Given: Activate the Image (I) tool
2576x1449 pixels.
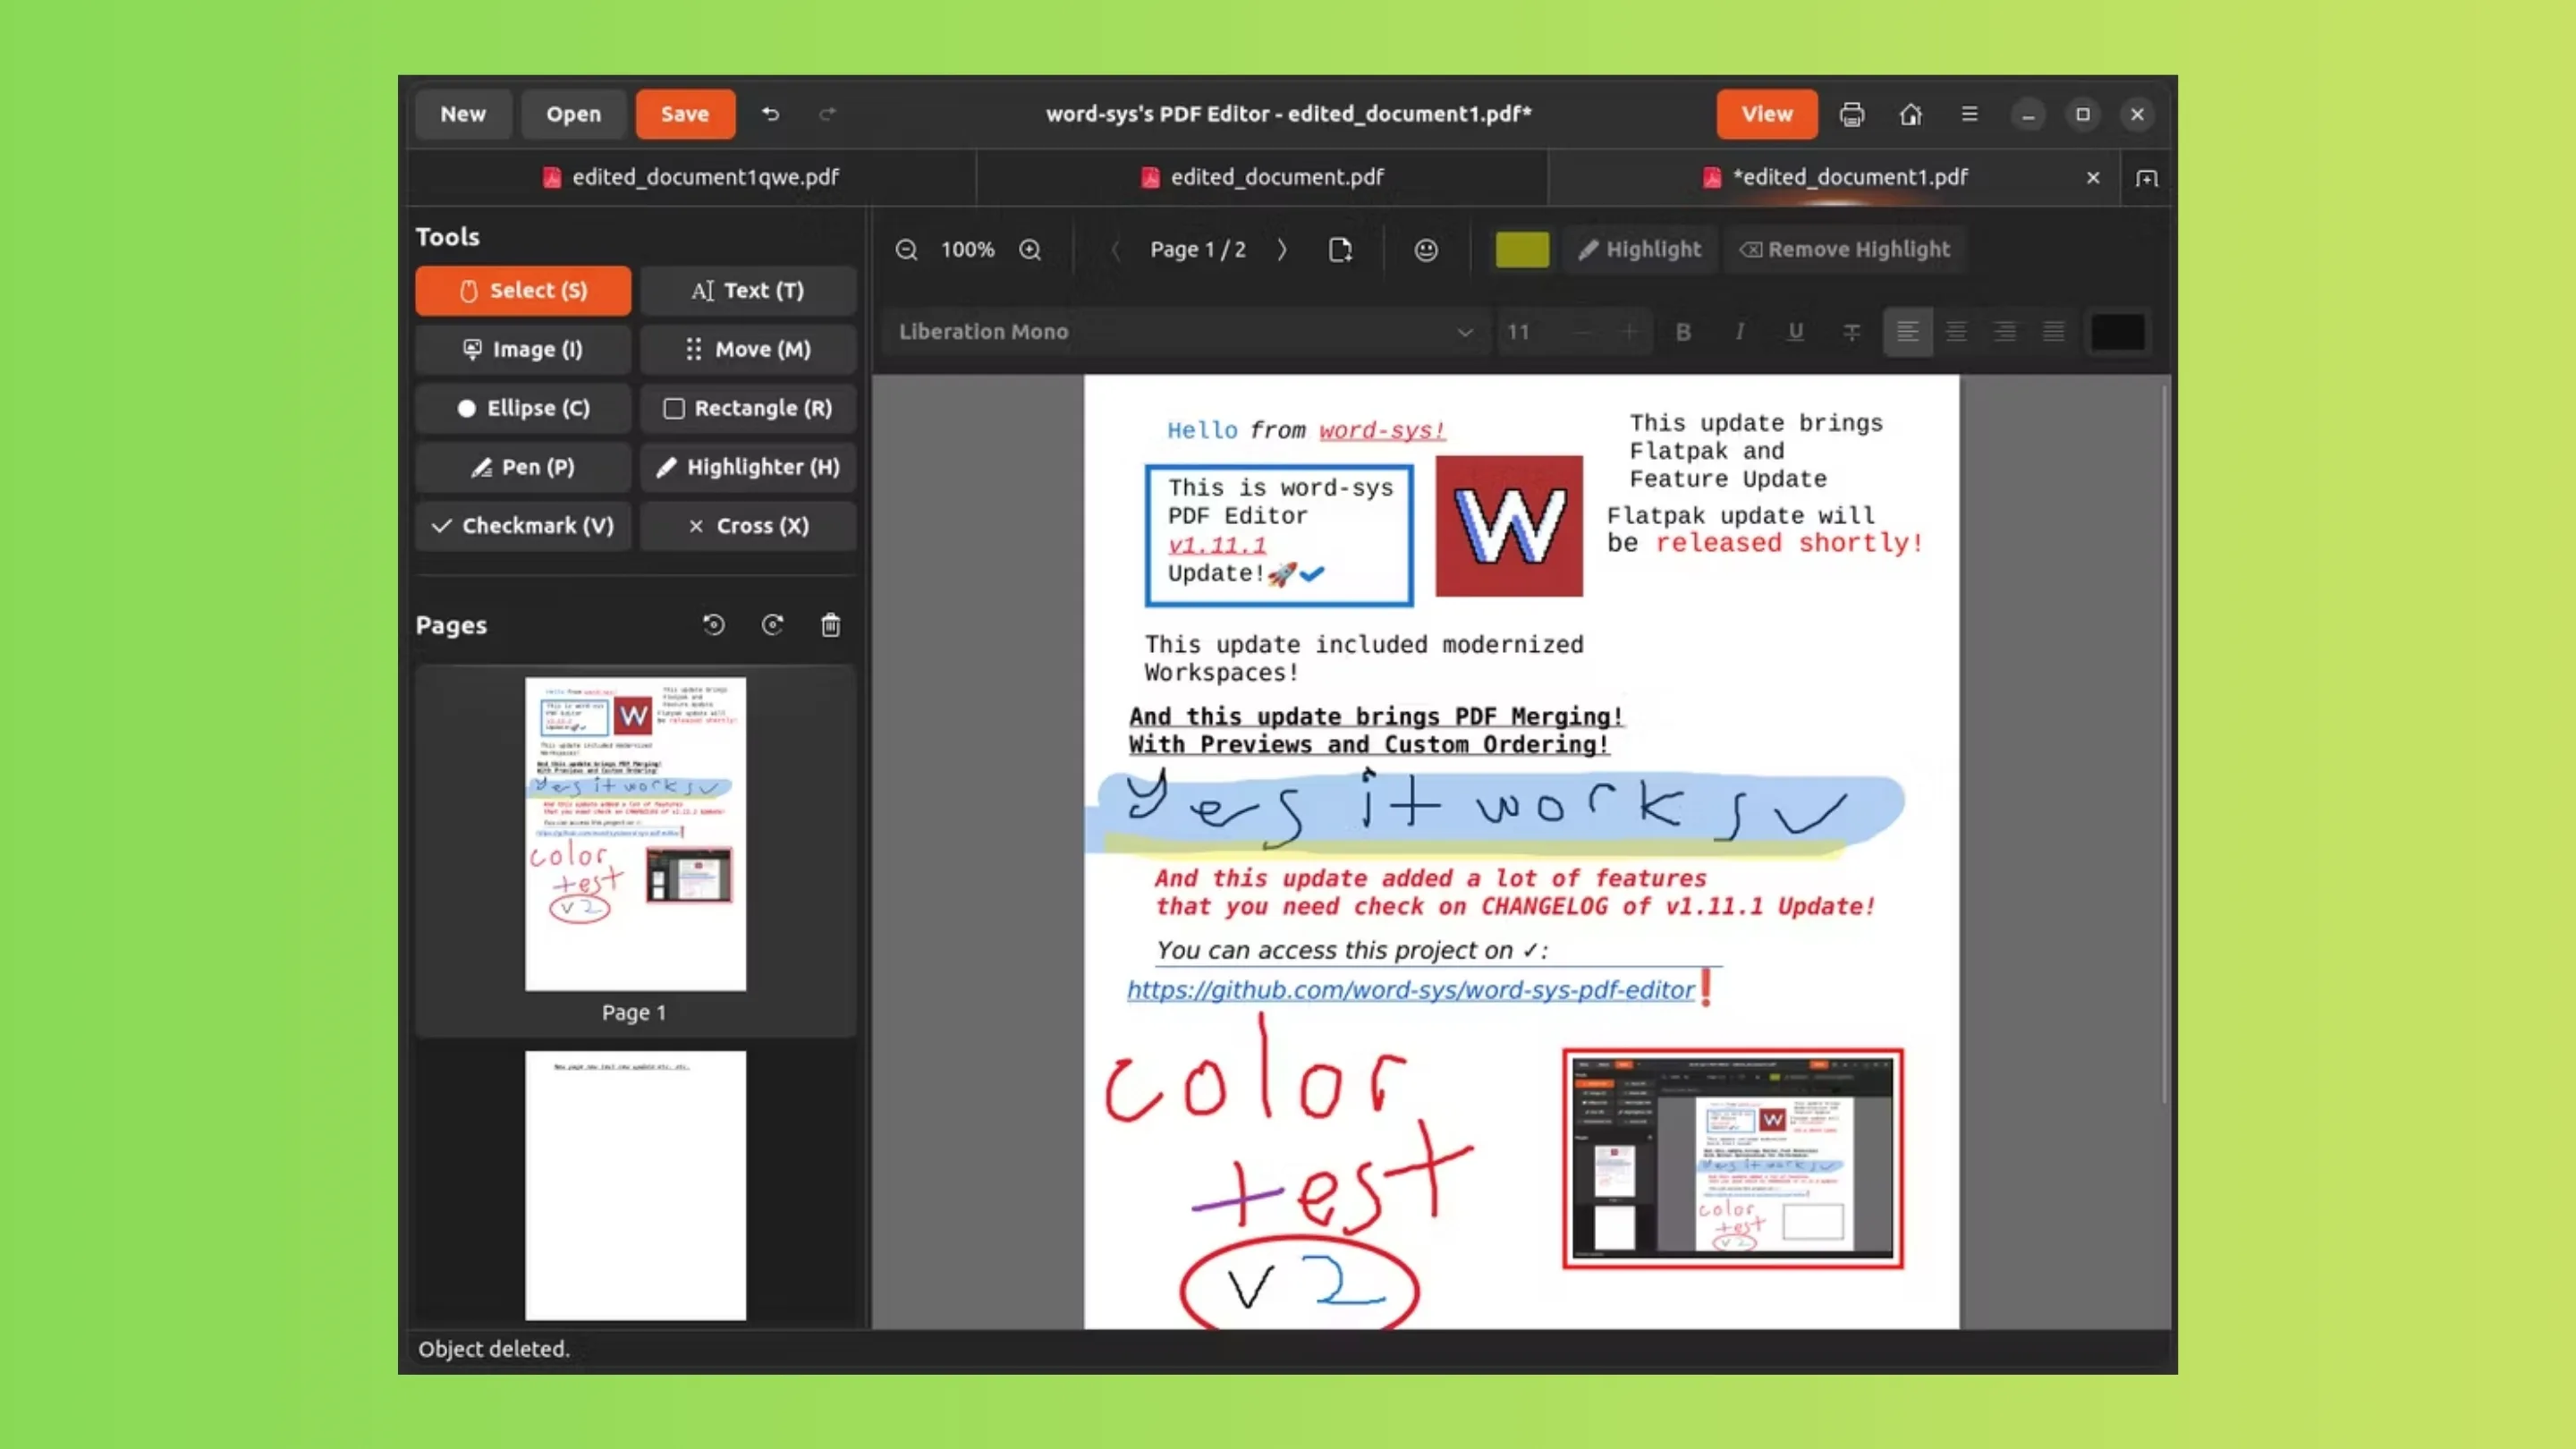Looking at the screenshot, I should pyautogui.click(x=523, y=350).
